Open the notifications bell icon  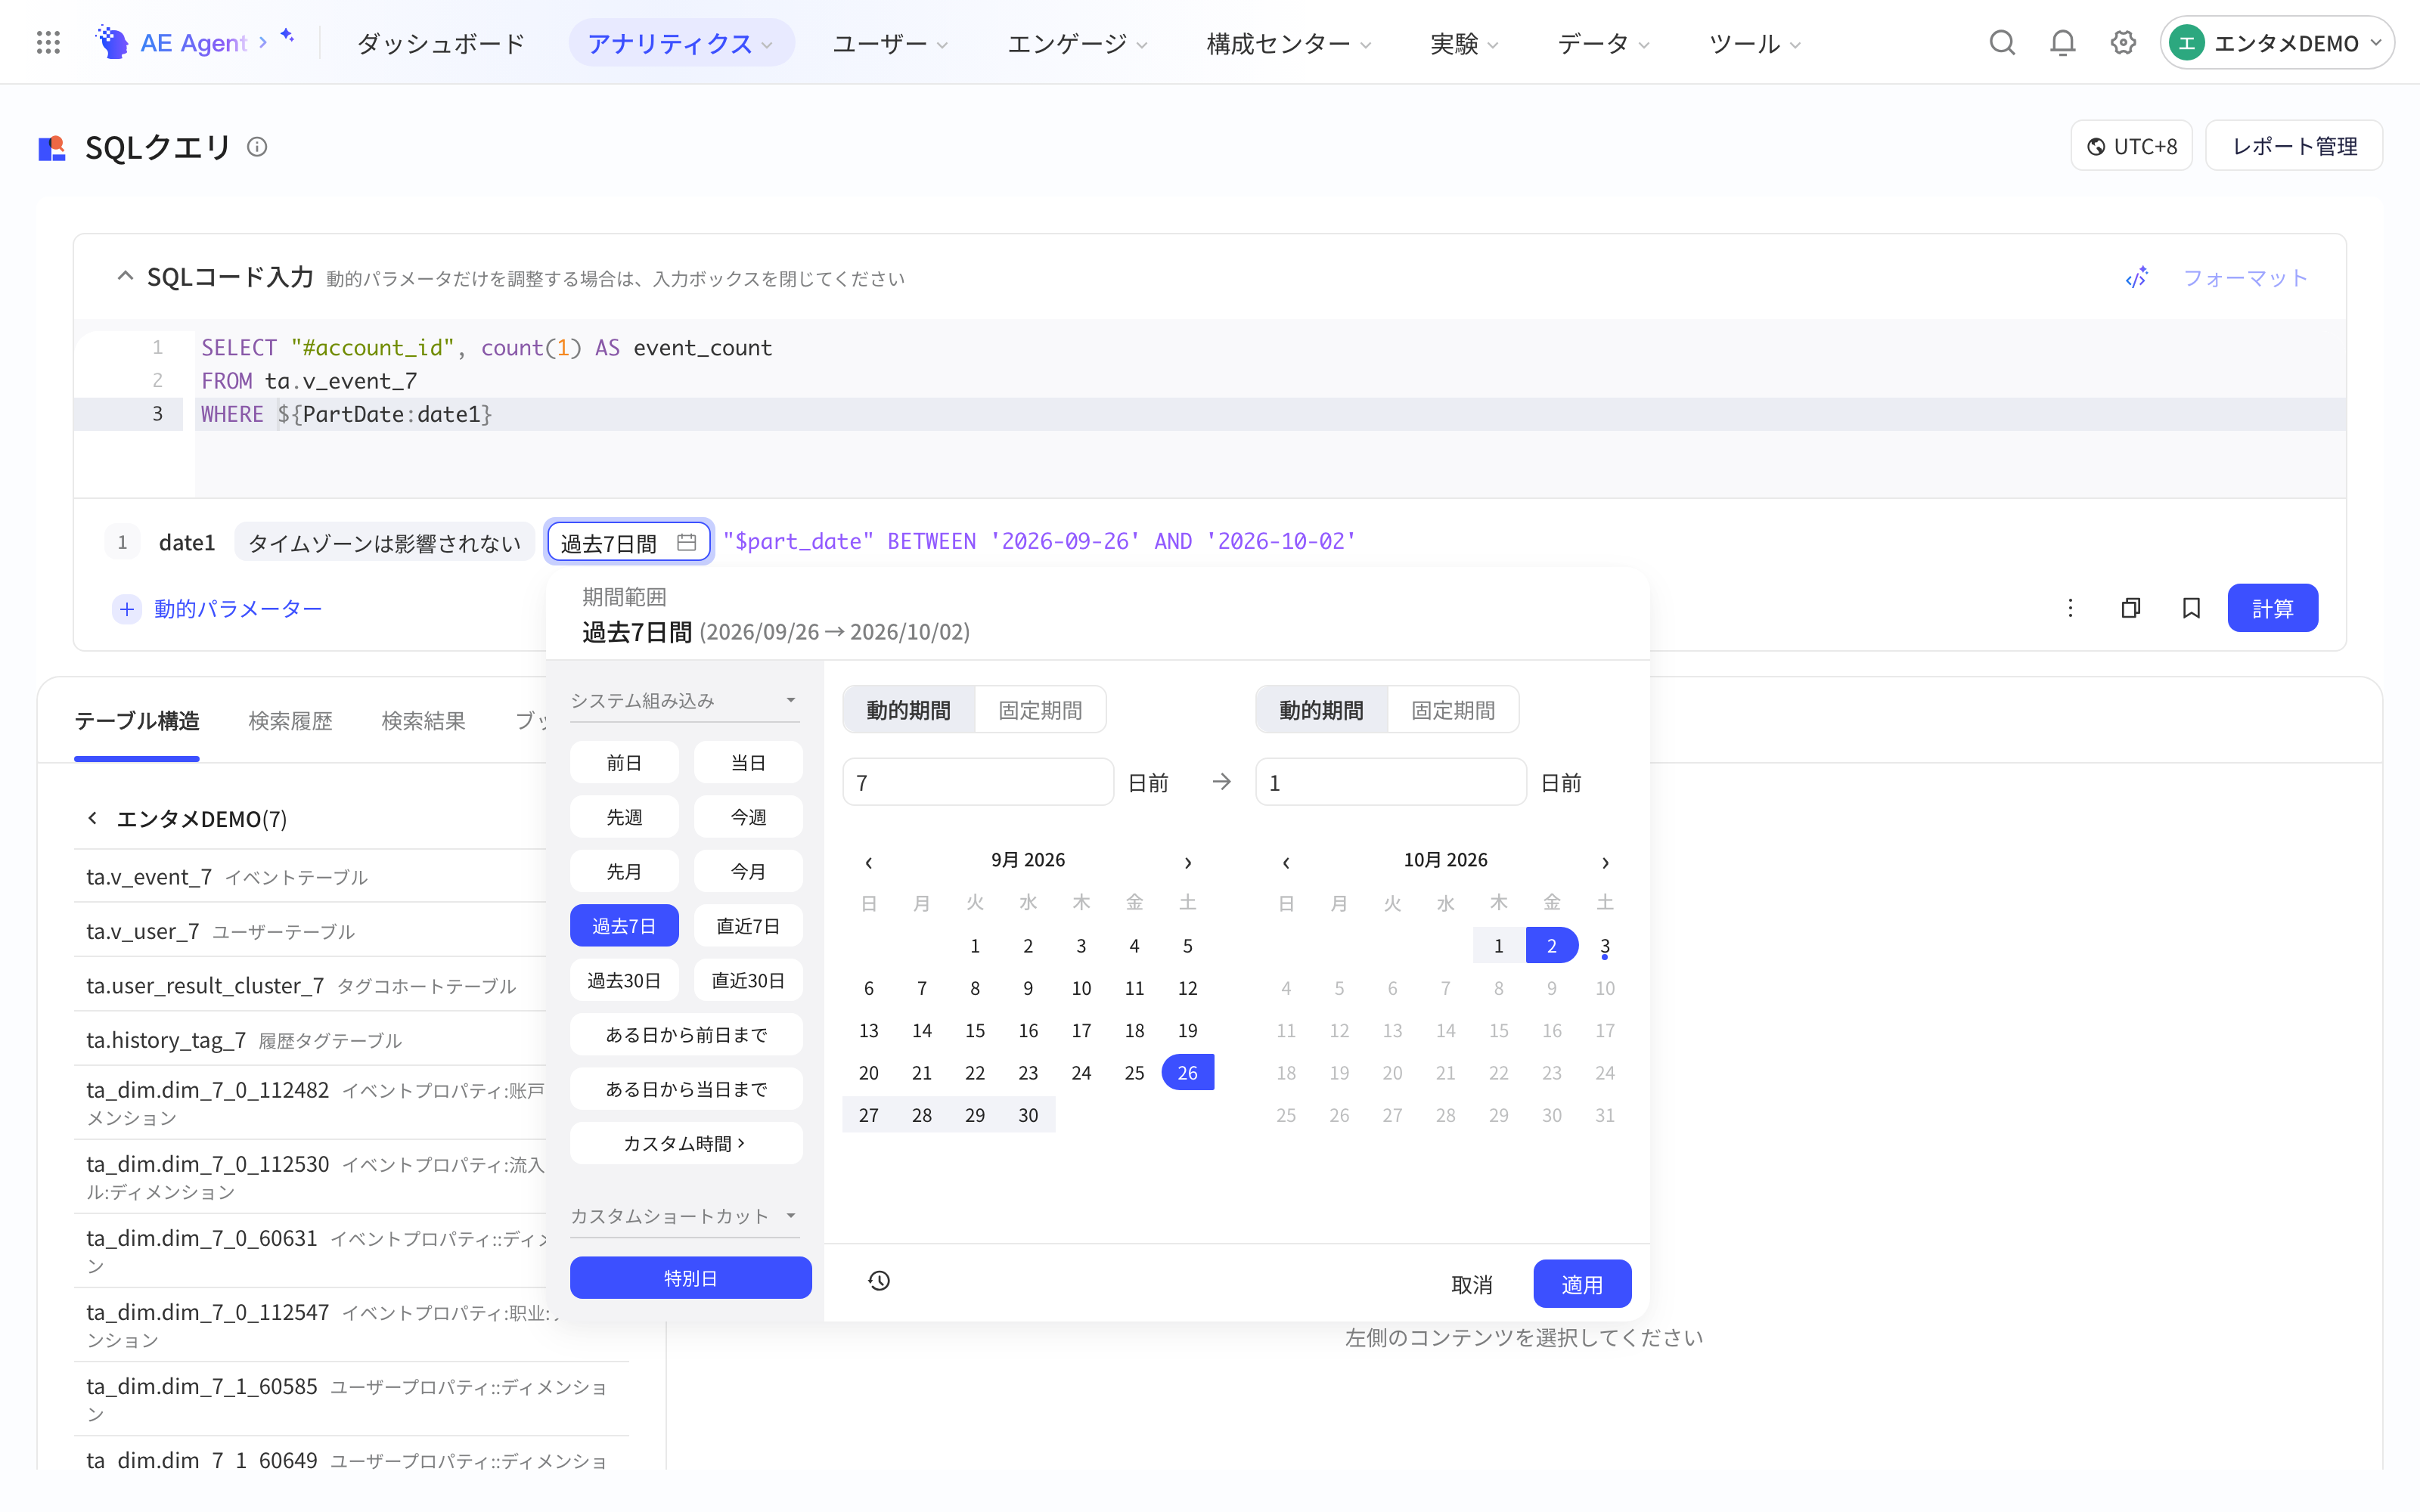pyautogui.click(x=2062, y=43)
